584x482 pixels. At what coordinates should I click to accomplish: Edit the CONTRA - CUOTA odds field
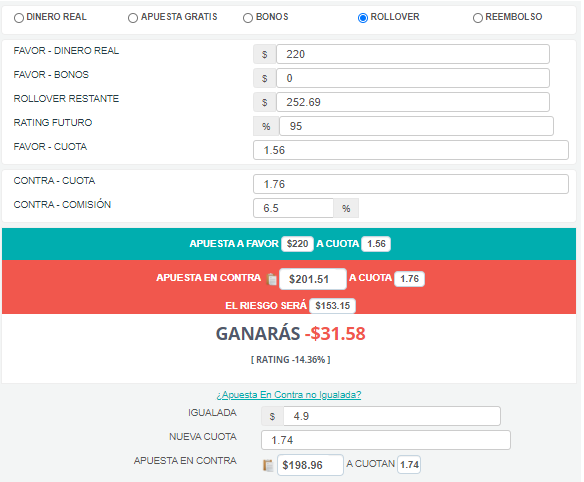pos(411,184)
